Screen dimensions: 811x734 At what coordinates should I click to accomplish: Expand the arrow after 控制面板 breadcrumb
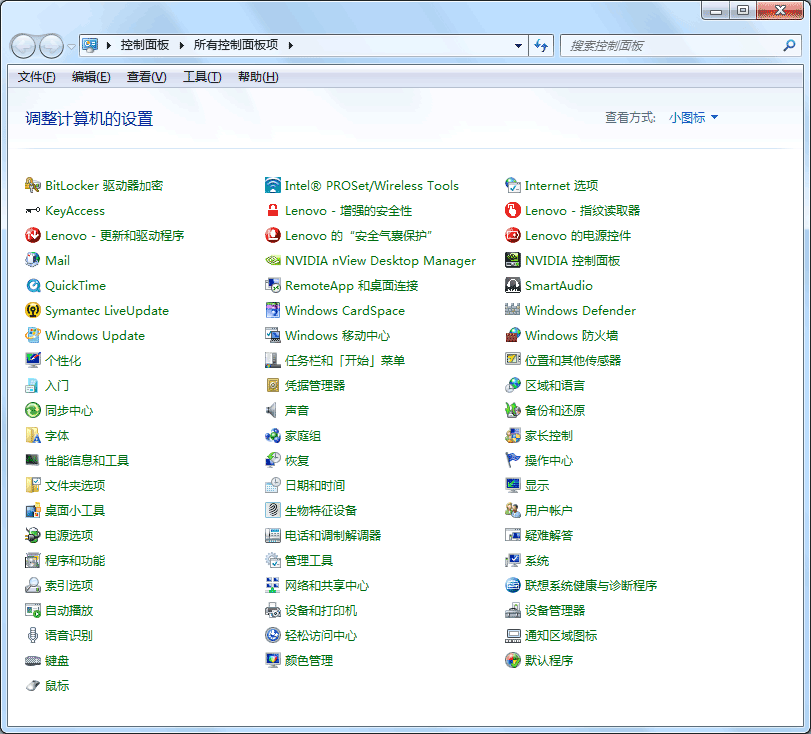coord(182,46)
